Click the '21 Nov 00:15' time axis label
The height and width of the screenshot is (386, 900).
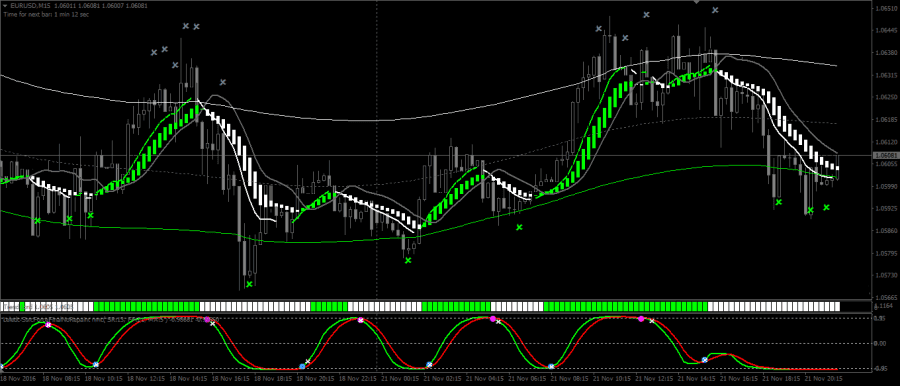401,380
